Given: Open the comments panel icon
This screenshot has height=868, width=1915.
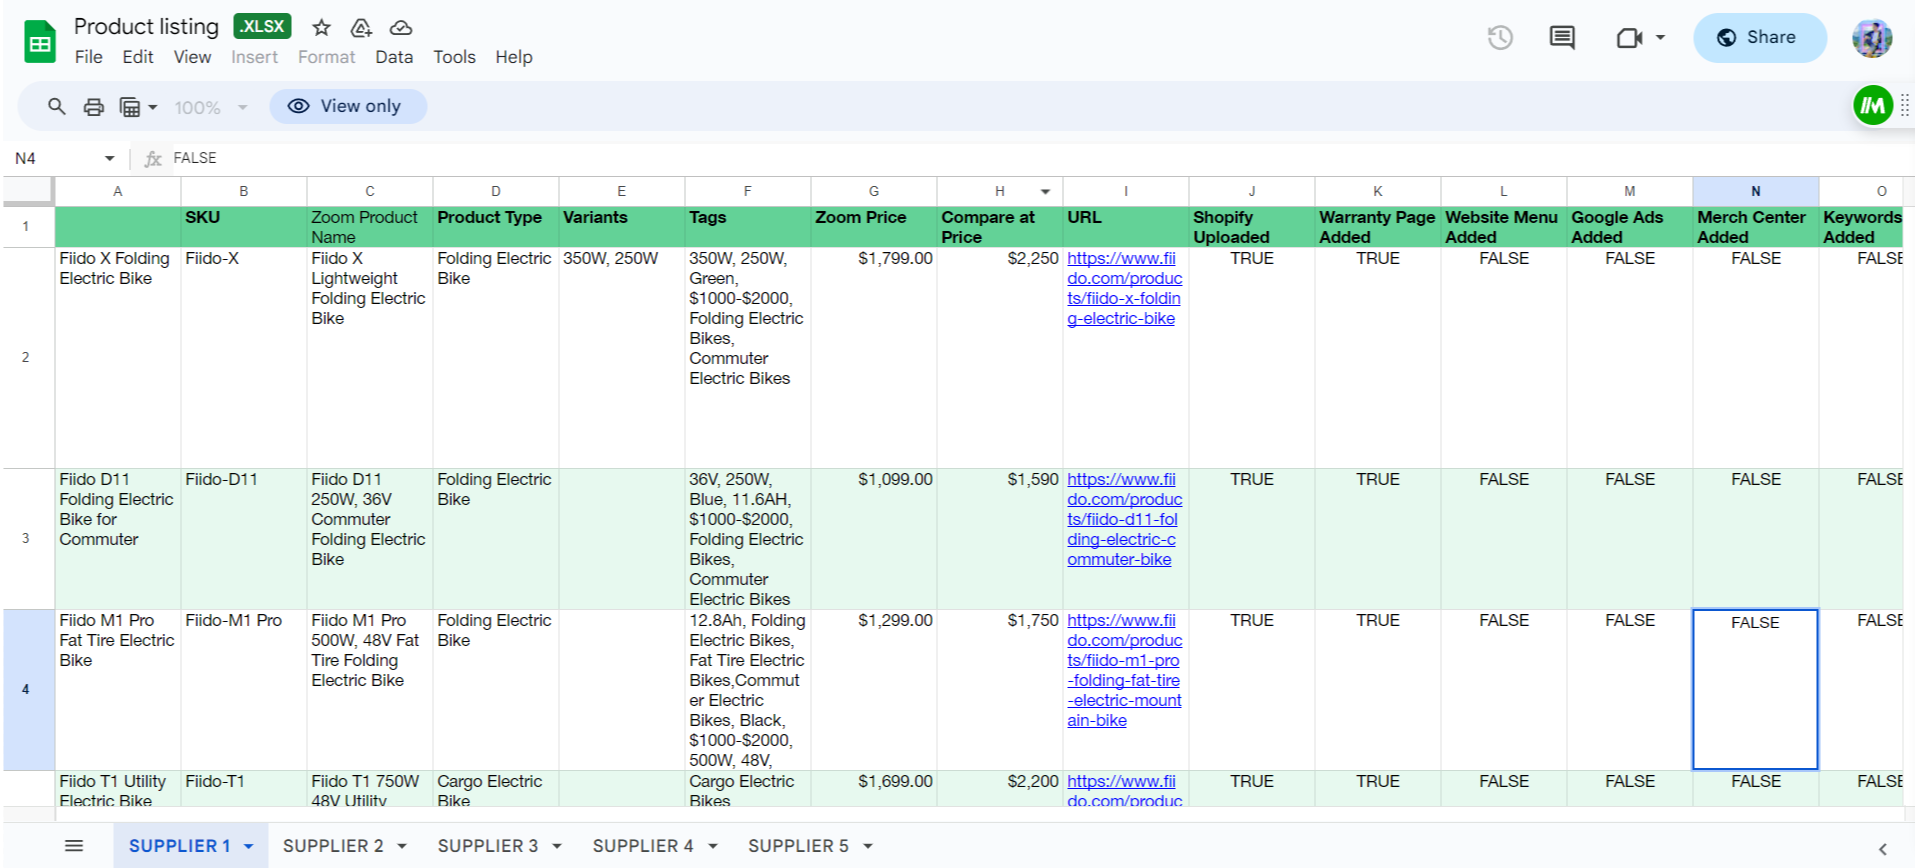Looking at the screenshot, I should [x=1561, y=38].
